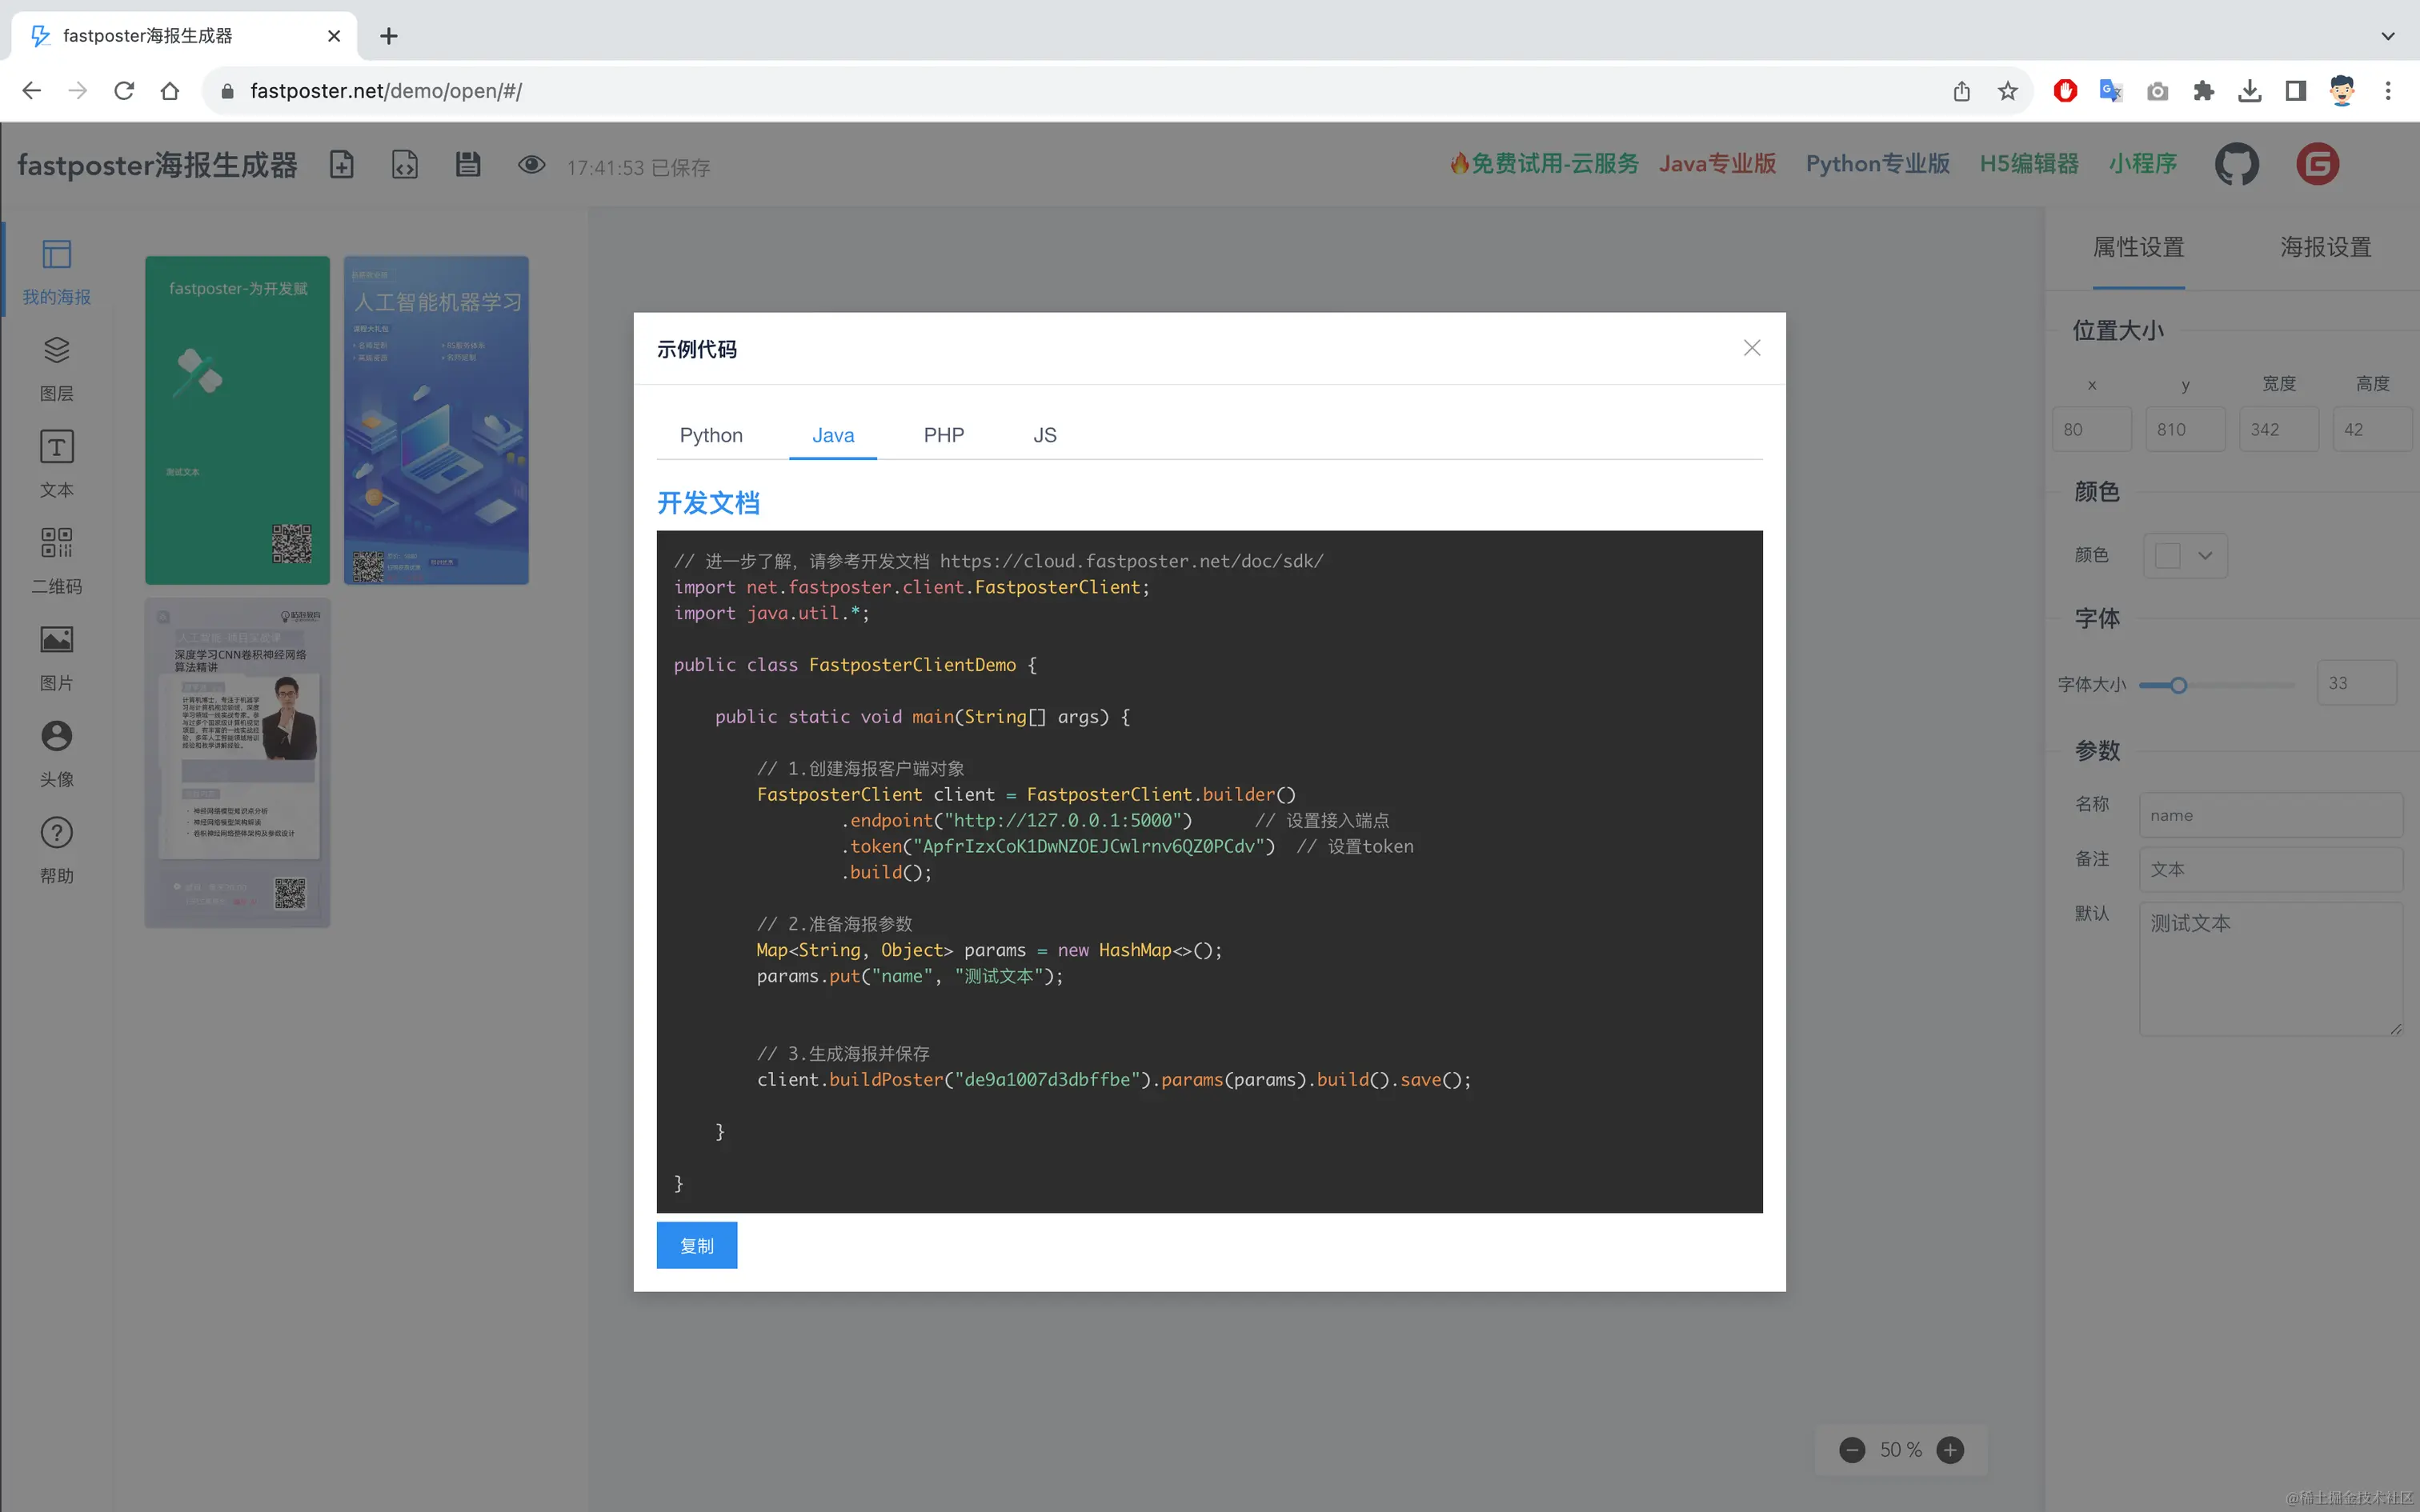Click the 复制 copy button
Screen dimensions: 2420x1512
pos(696,1245)
